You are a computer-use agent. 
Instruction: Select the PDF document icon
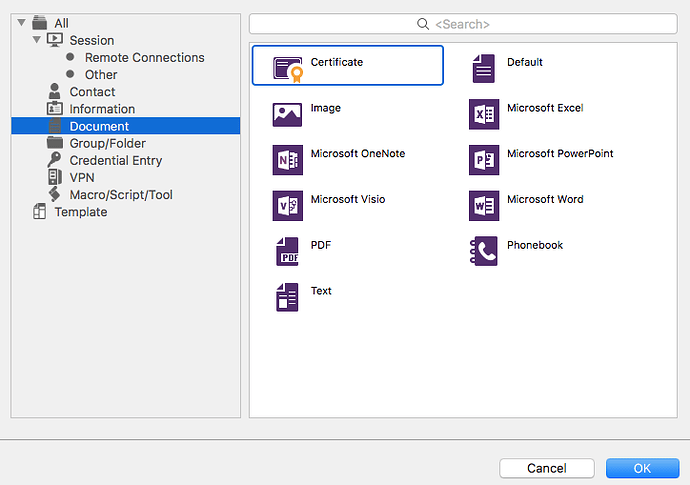pos(288,251)
